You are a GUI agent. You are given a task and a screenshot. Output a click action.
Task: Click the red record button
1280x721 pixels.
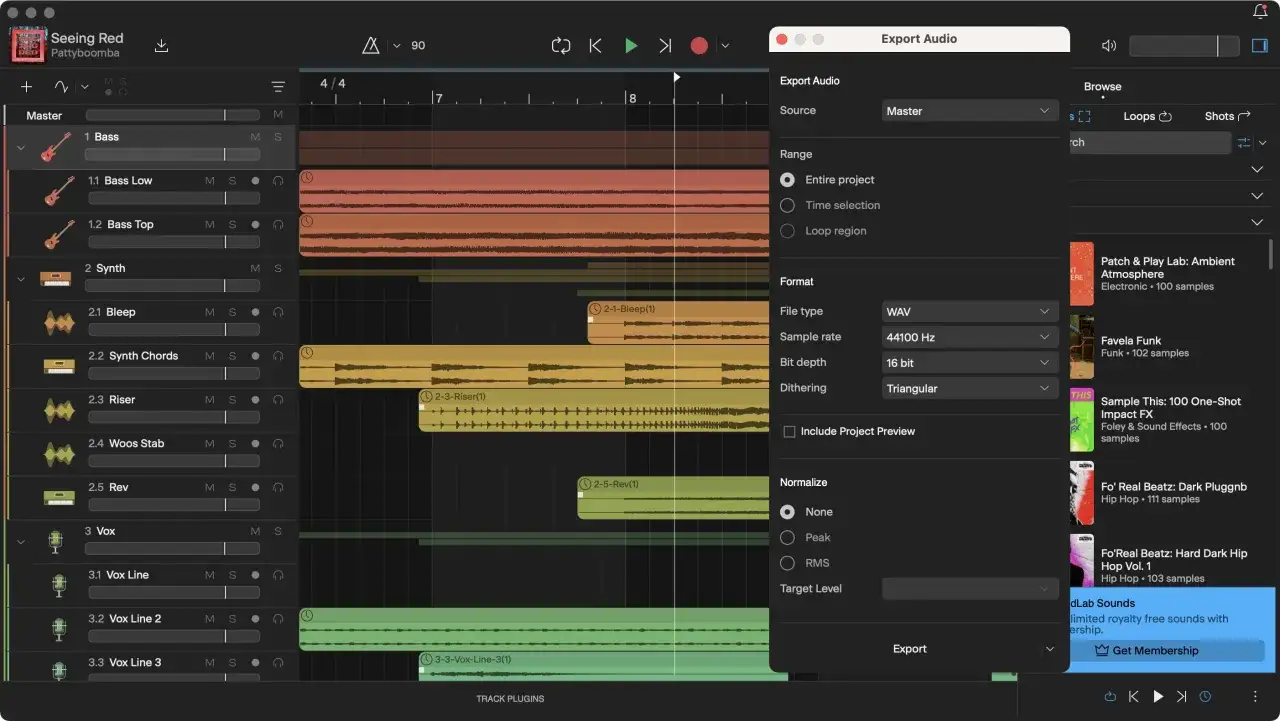click(699, 45)
